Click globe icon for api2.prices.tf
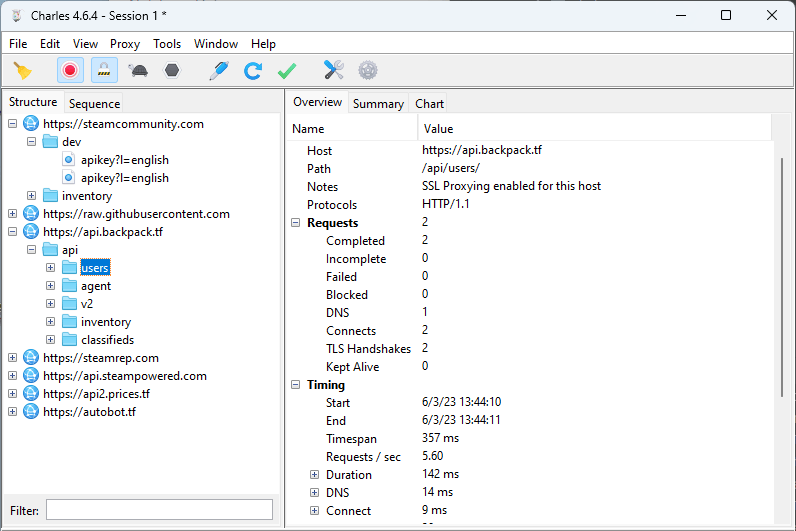 click(x=31, y=393)
